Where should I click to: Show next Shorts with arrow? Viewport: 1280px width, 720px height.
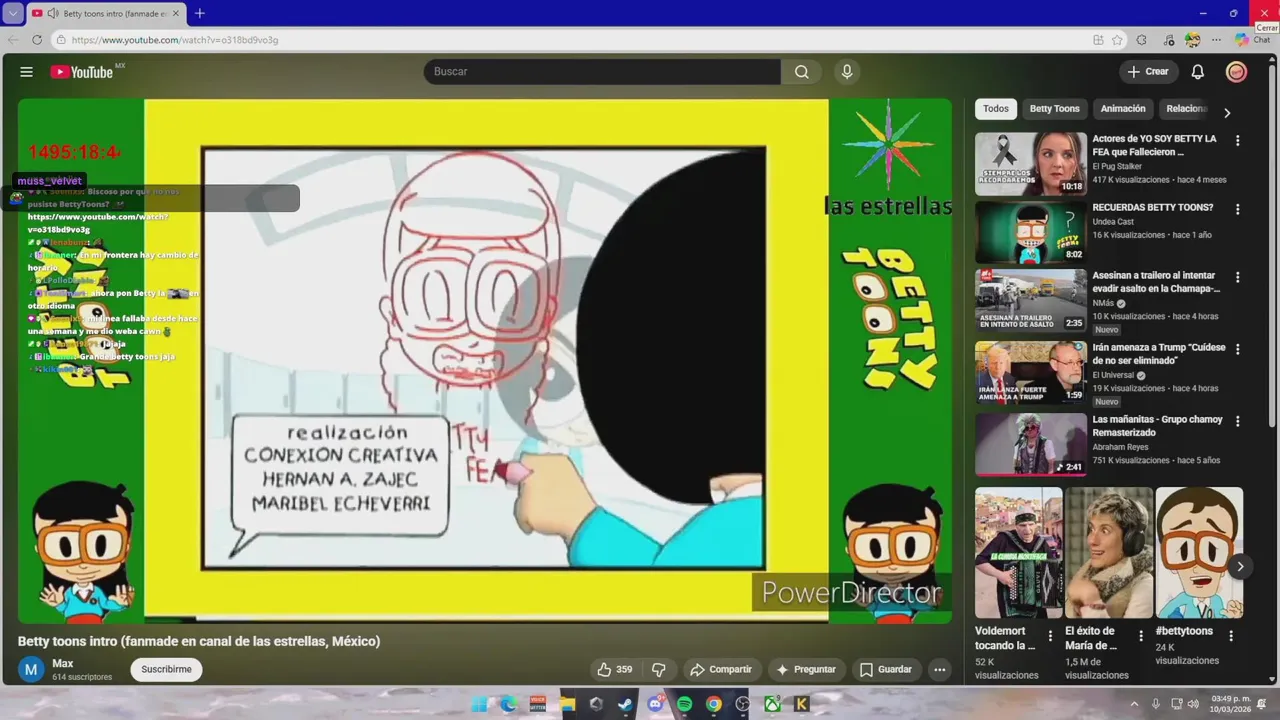pos(1240,566)
